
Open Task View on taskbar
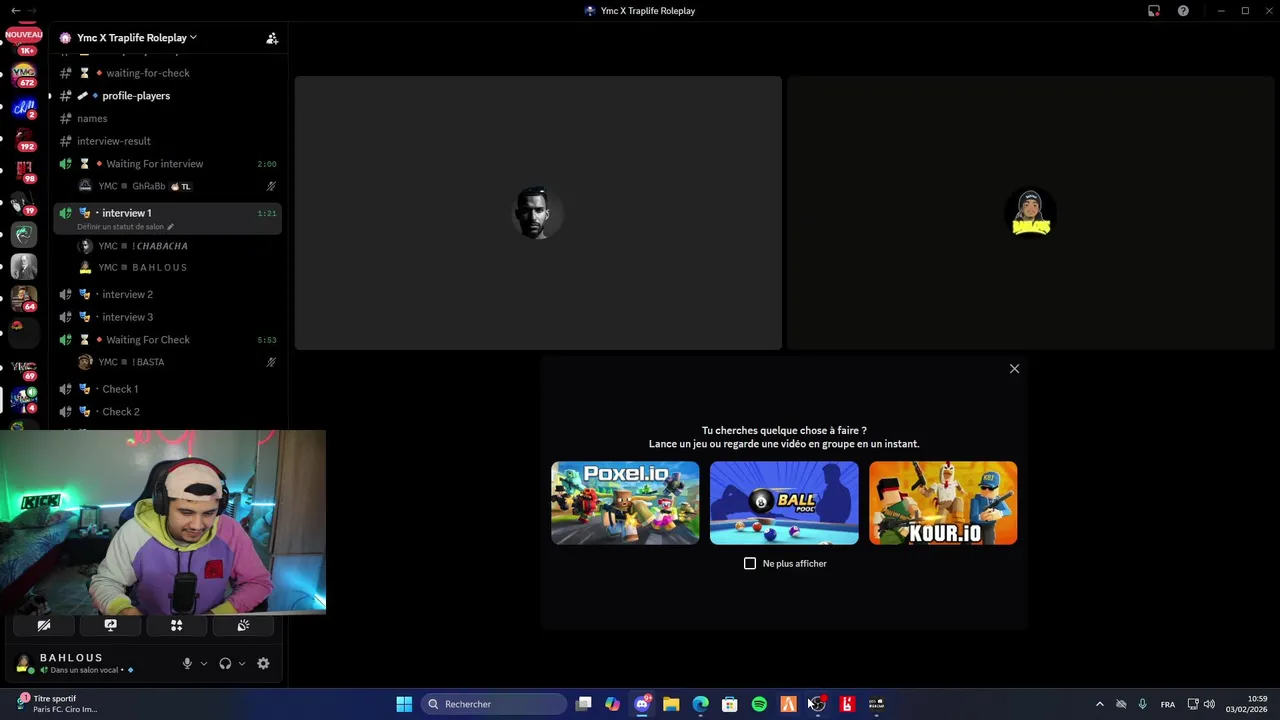[x=584, y=704]
